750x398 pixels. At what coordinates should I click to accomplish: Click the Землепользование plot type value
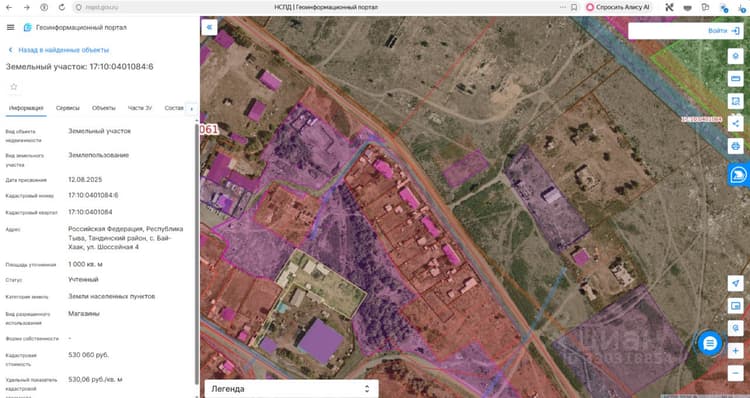click(x=99, y=155)
